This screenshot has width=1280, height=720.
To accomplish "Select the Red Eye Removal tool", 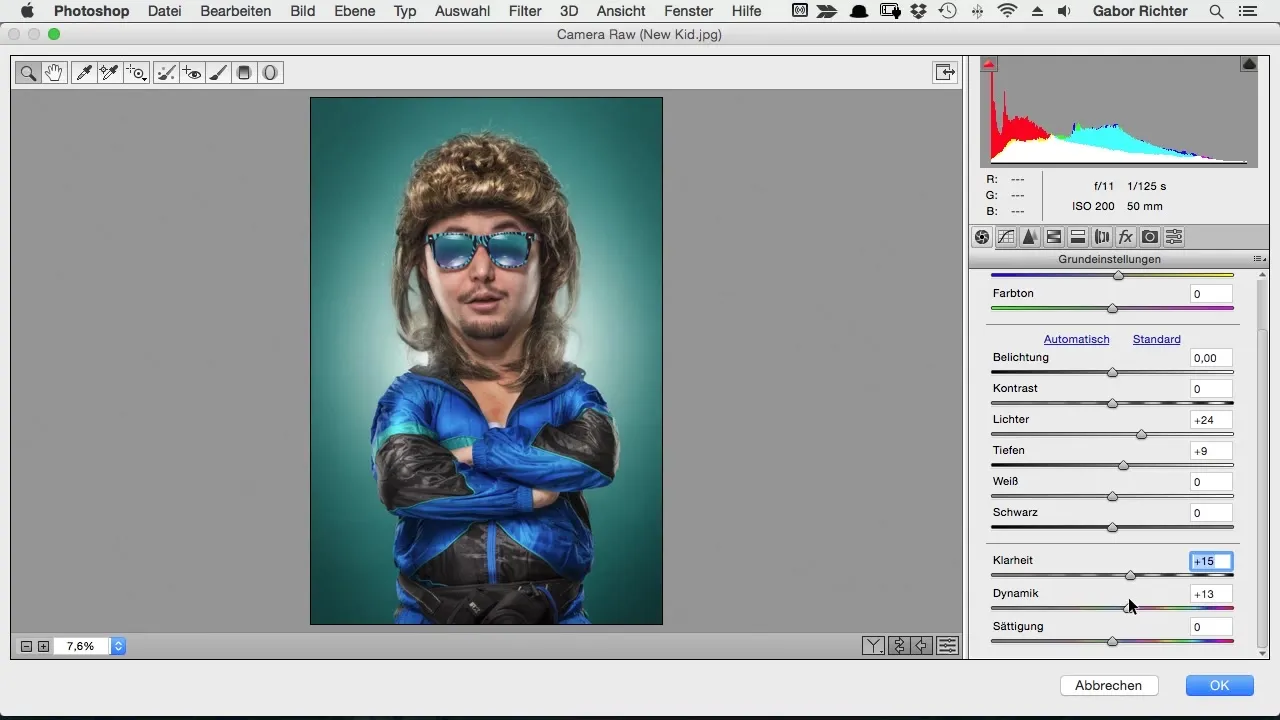I will 192,72.
